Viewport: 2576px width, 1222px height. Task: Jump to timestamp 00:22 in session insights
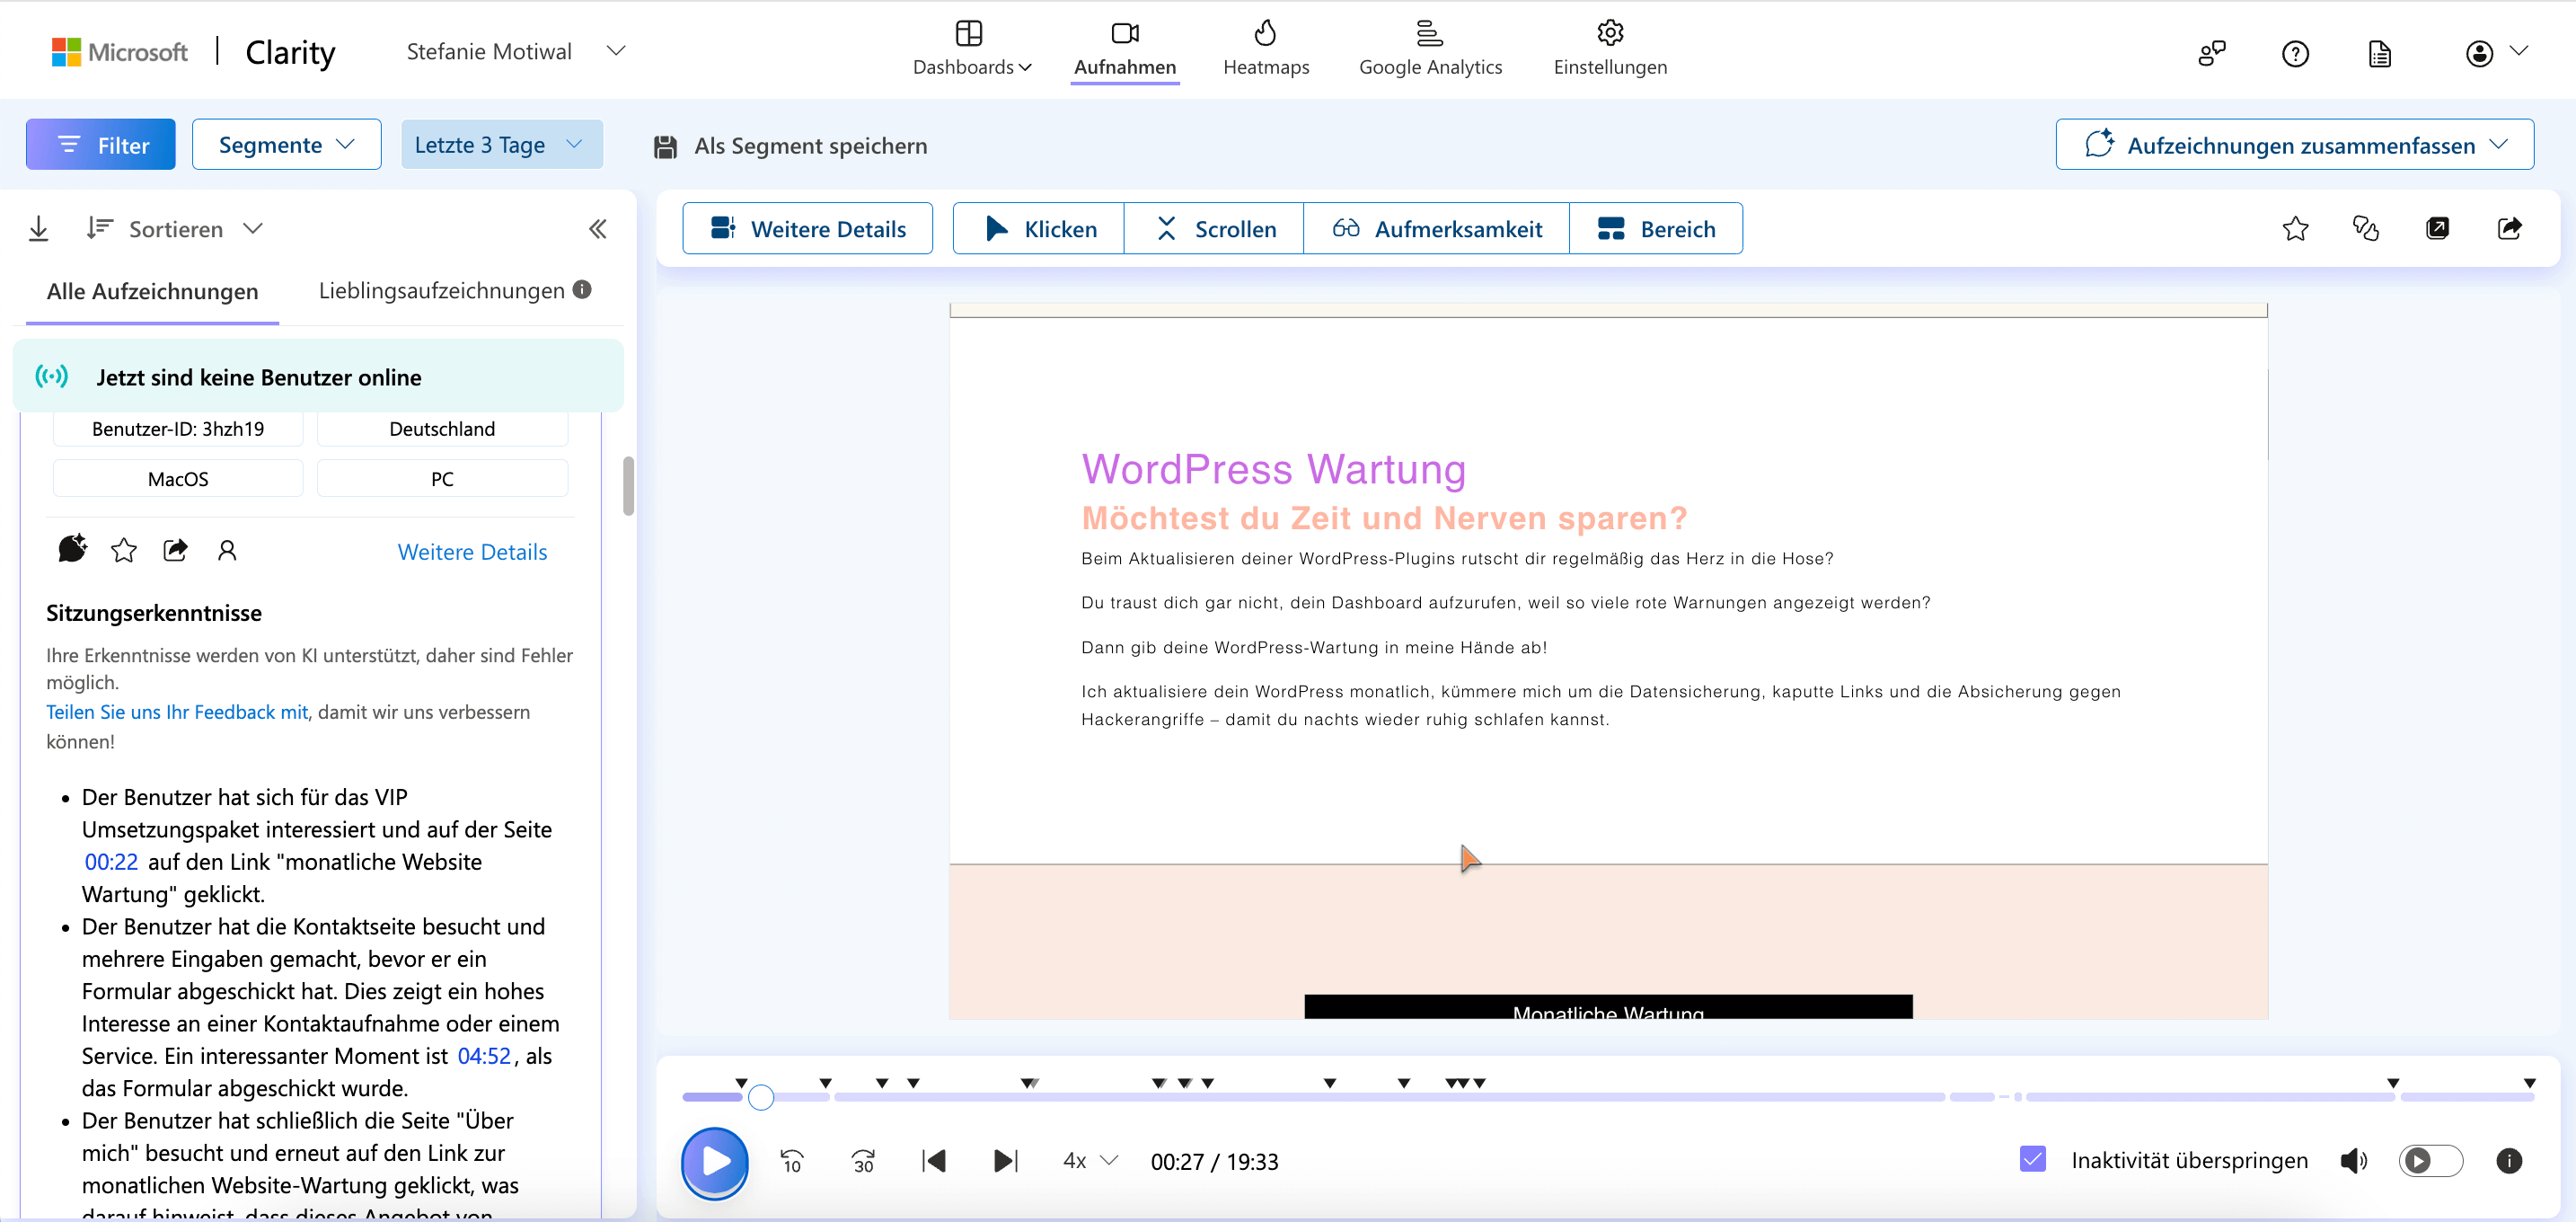pyautogui.click(x=111, y=861)
